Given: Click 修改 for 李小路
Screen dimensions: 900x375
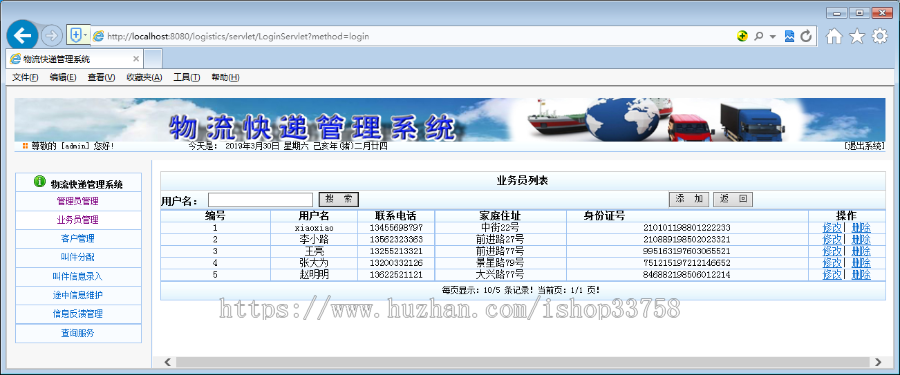Looking at the screenshot, I should (x=832, y=239).
